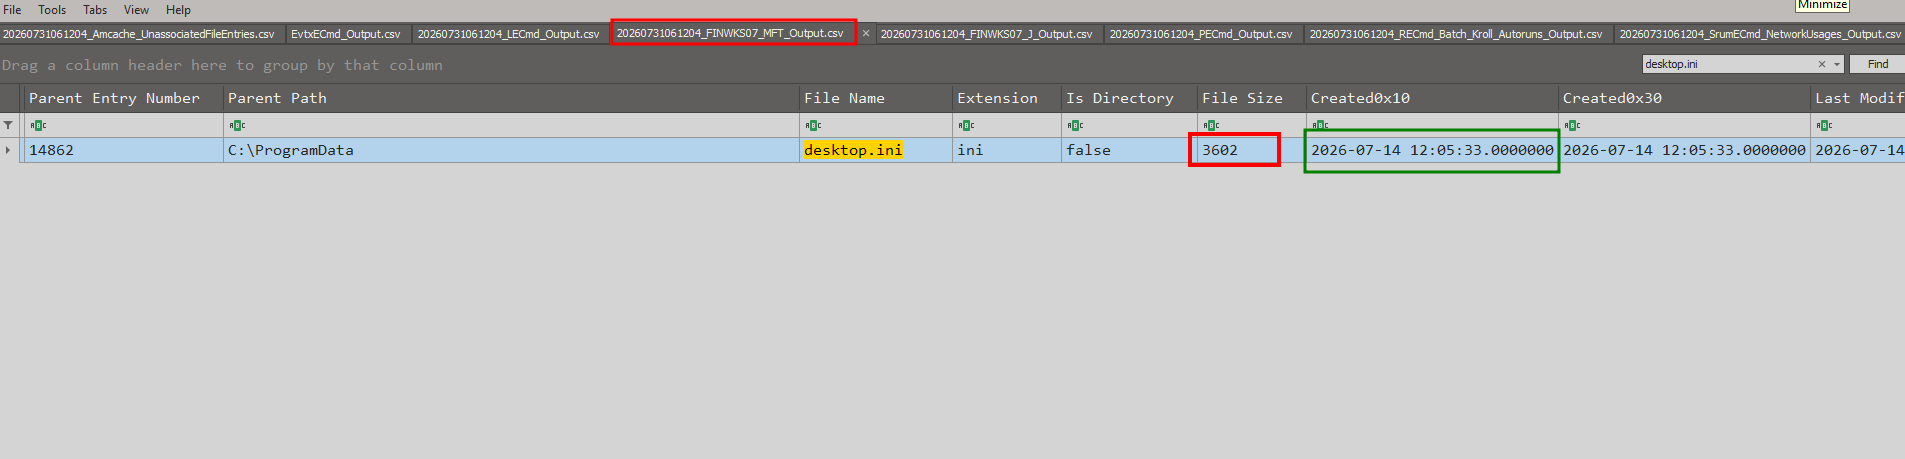Image resolution: width=1905 pixels, height=459 pixels.
Task: Click the Parent Path filter condition icon
Action: click(237, 125)
